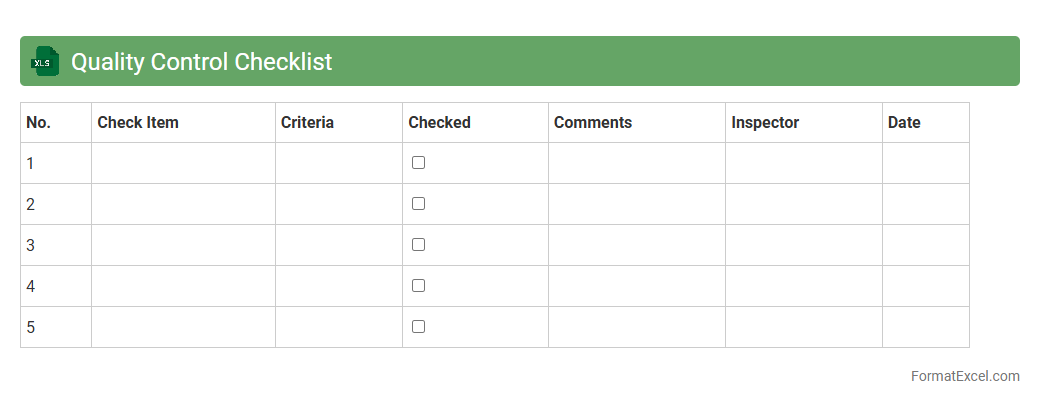1040x405 pixels.
Task: Select the Criteria column header
Action: pyautogui.click(x=307, y=123)
